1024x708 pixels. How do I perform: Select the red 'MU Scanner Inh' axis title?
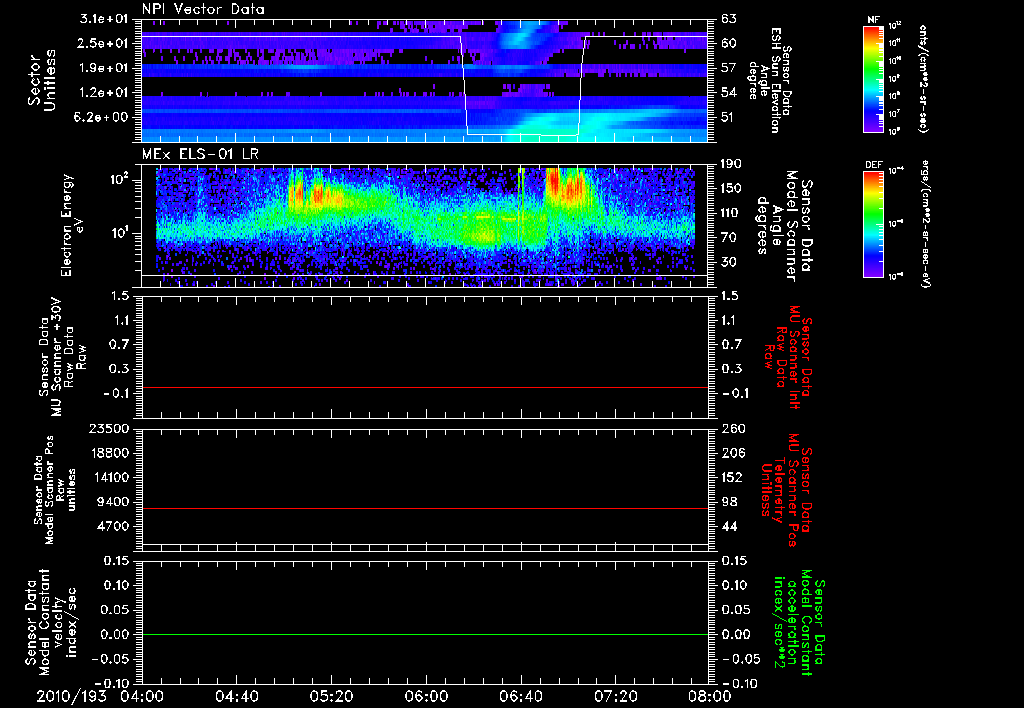793,357
